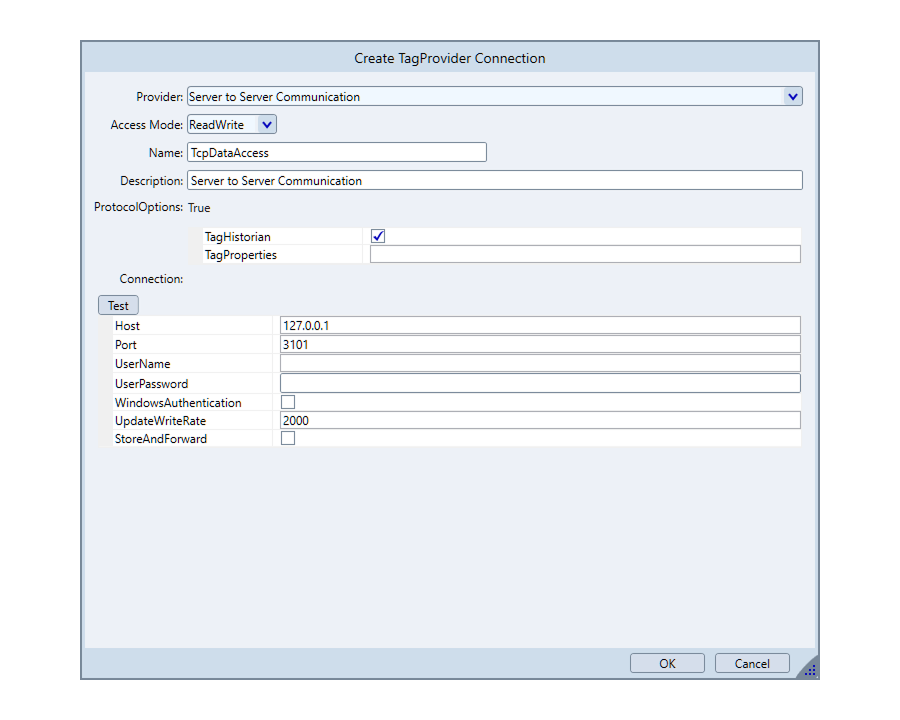Enable the WindowsAuthentication checkbox
This screenshot has width=900, height=720.
pos(288,402)
